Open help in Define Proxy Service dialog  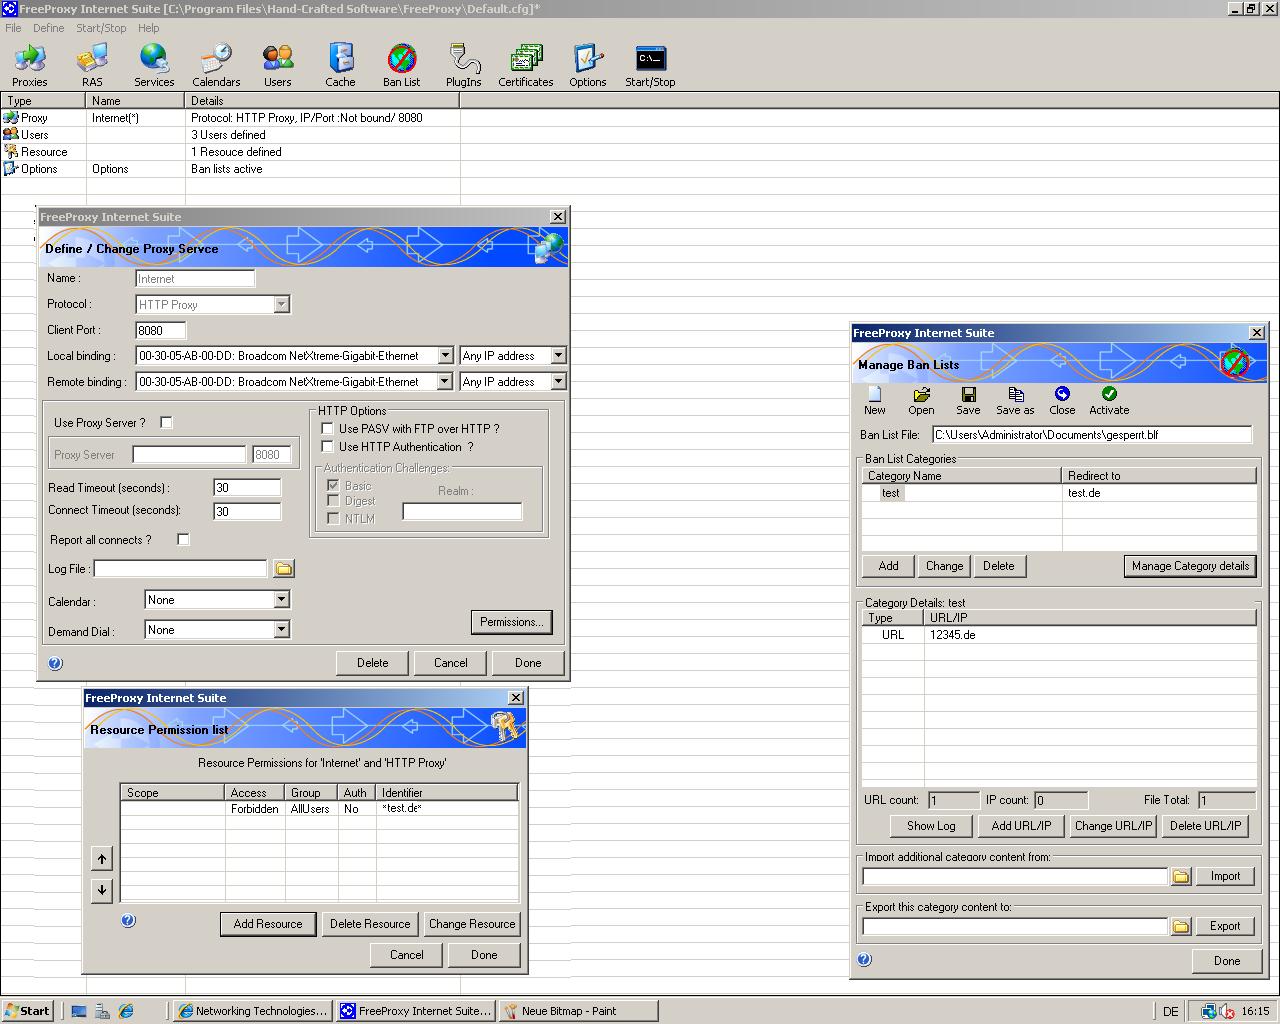click(55, 663)
